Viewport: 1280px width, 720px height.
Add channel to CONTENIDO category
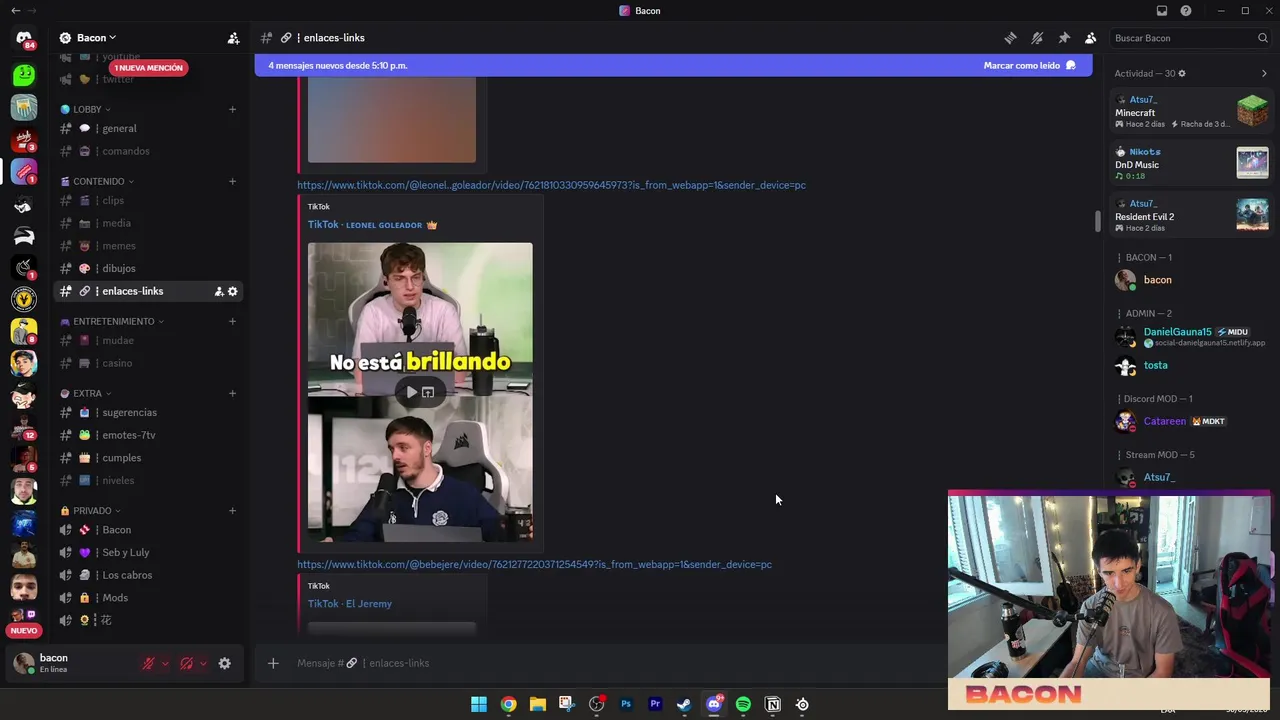(232, 181)
